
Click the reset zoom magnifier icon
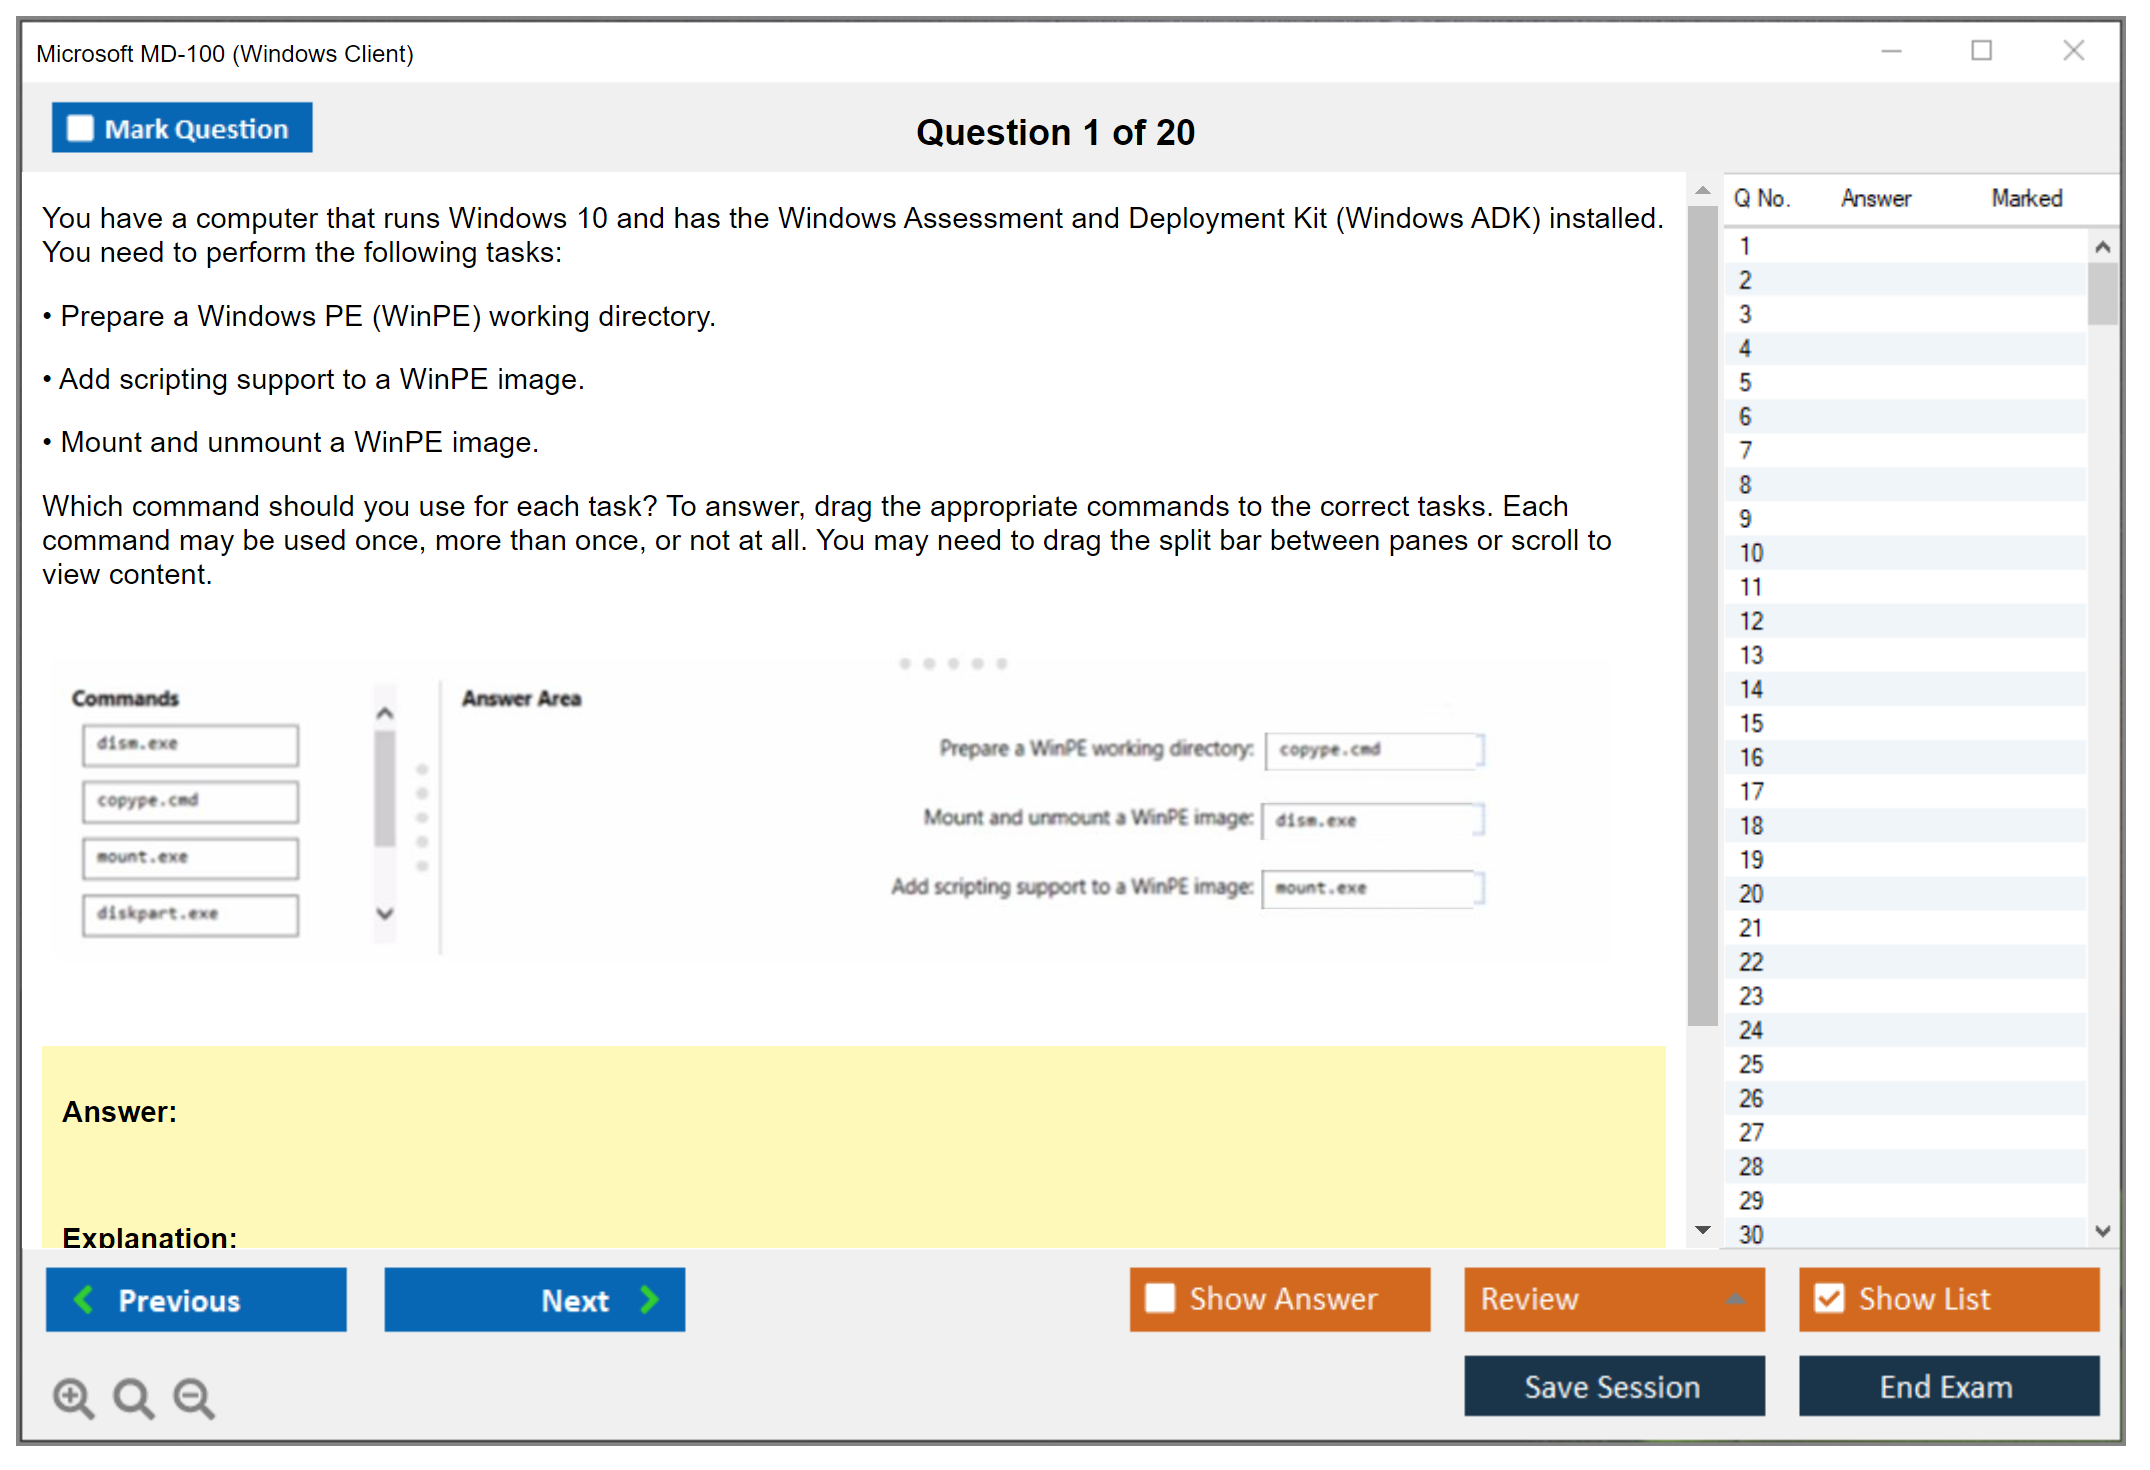[x=133, y=1397]
